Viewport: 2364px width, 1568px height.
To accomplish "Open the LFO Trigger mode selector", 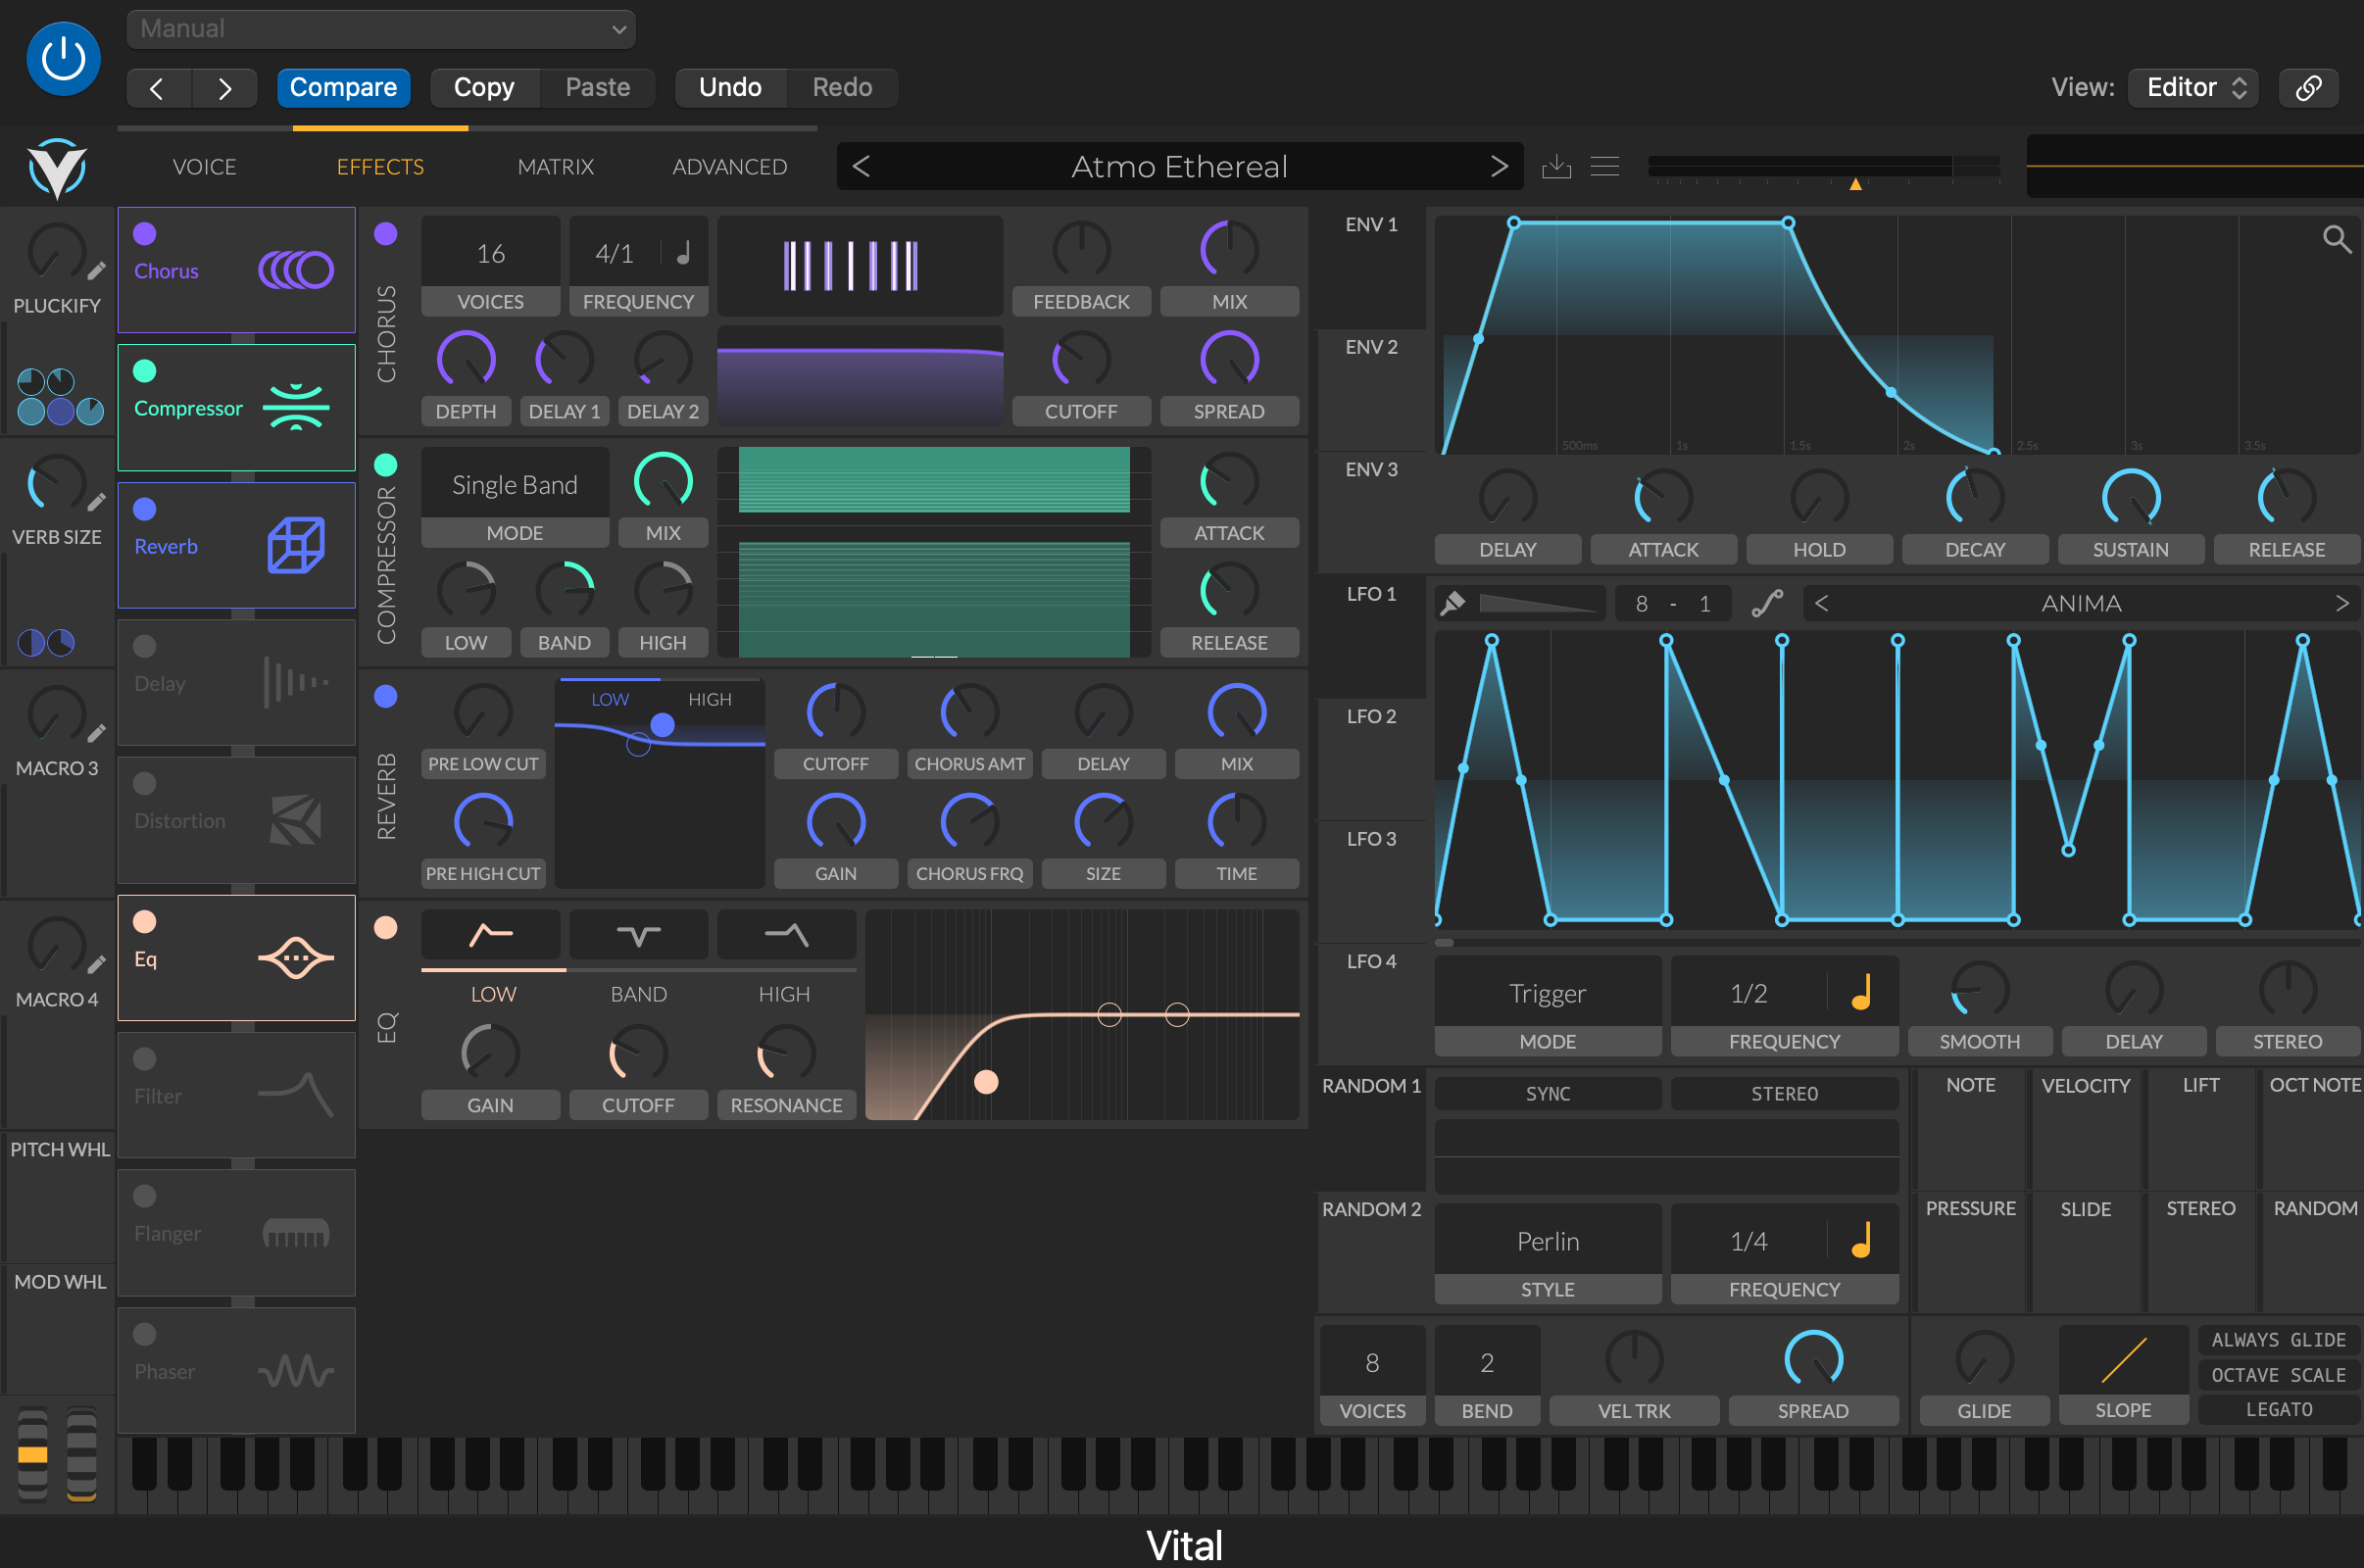I will (1548, 993).
